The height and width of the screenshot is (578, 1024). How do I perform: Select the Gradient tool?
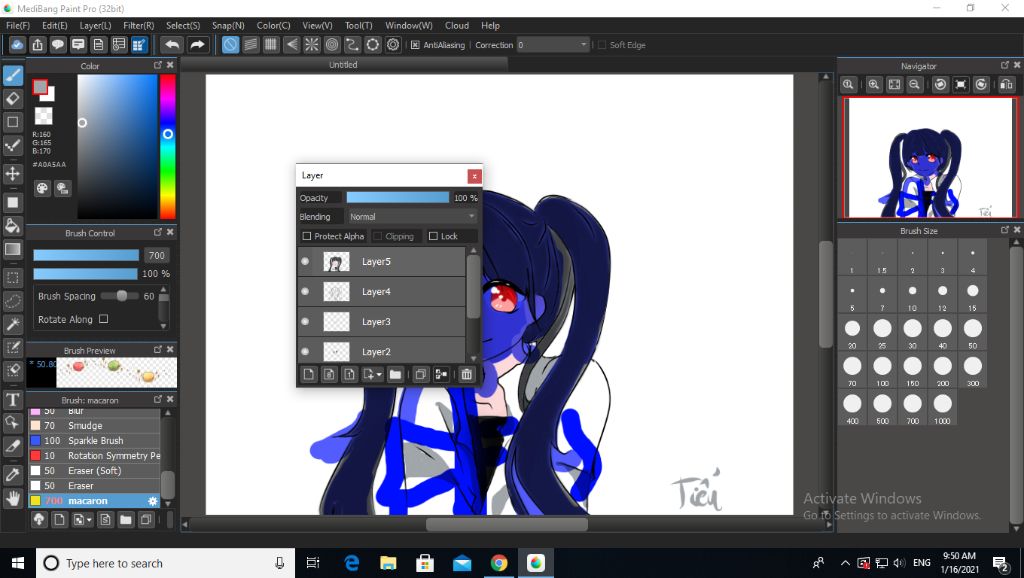(x=12, y=249)
